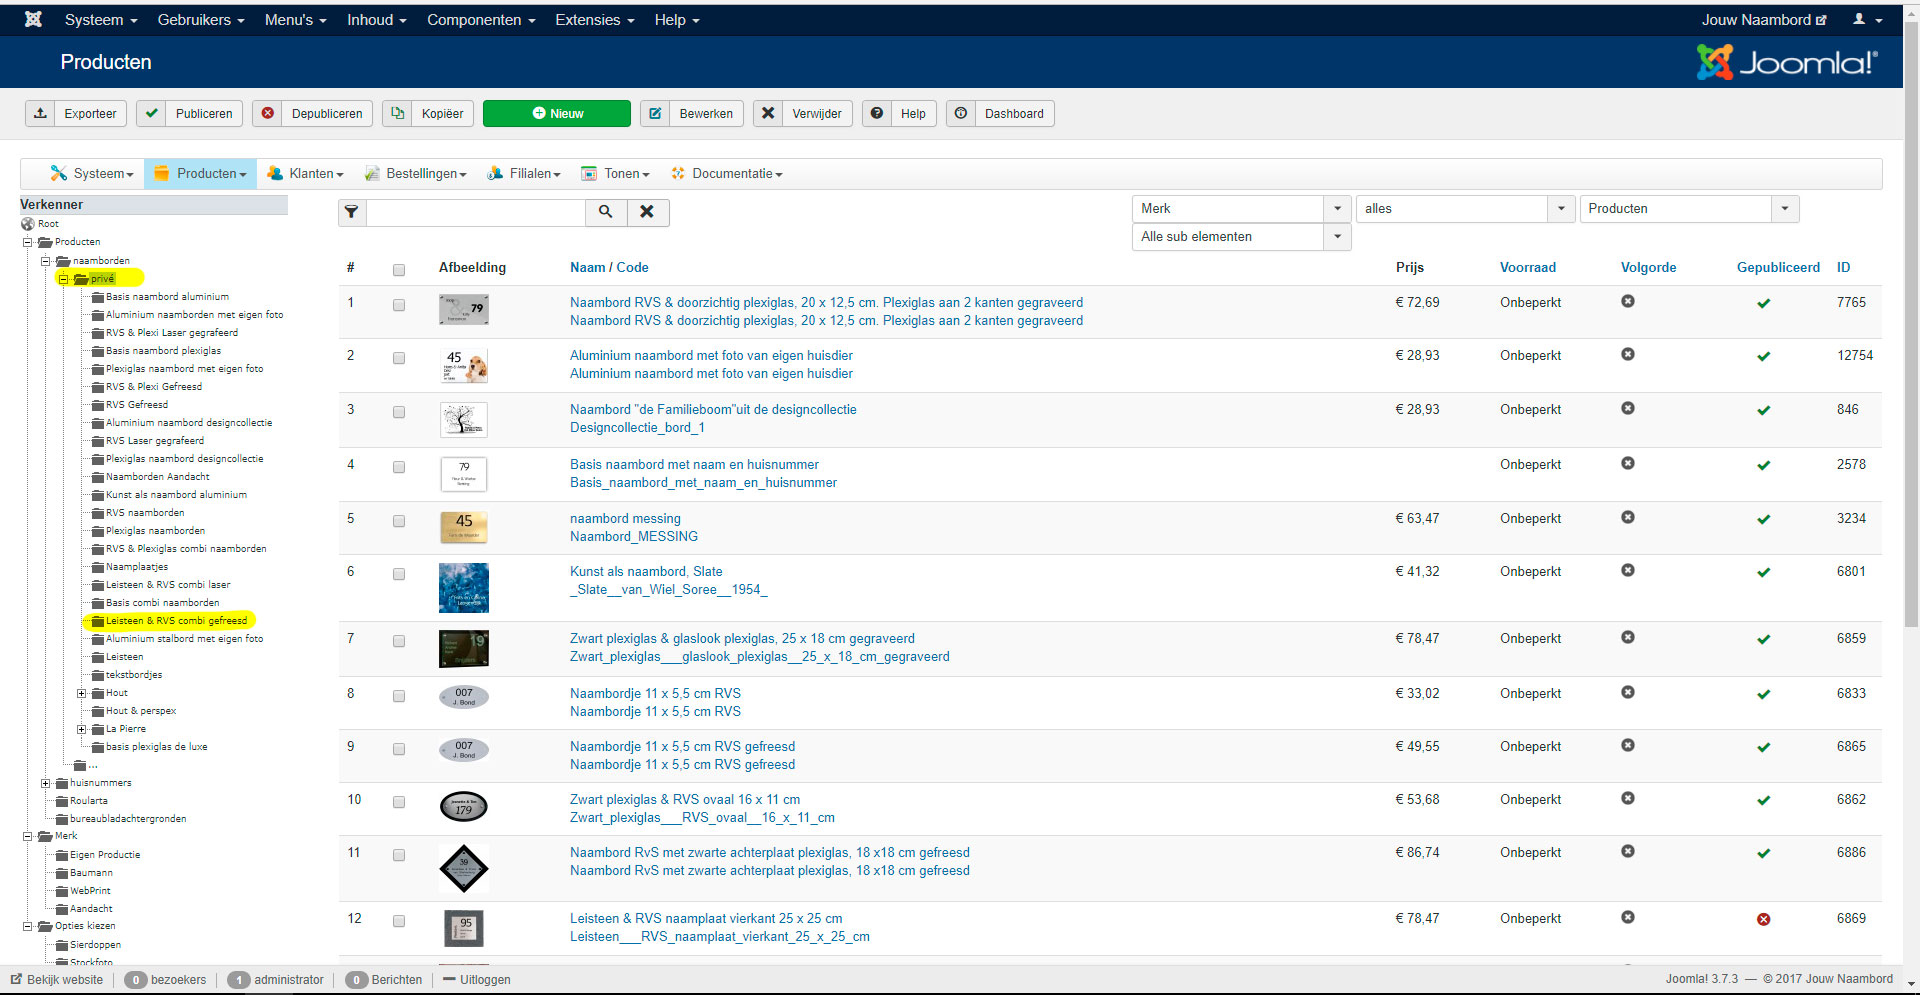
Task: Click red unpublished icon for product 6869
Action: (x=1763, y=919)
